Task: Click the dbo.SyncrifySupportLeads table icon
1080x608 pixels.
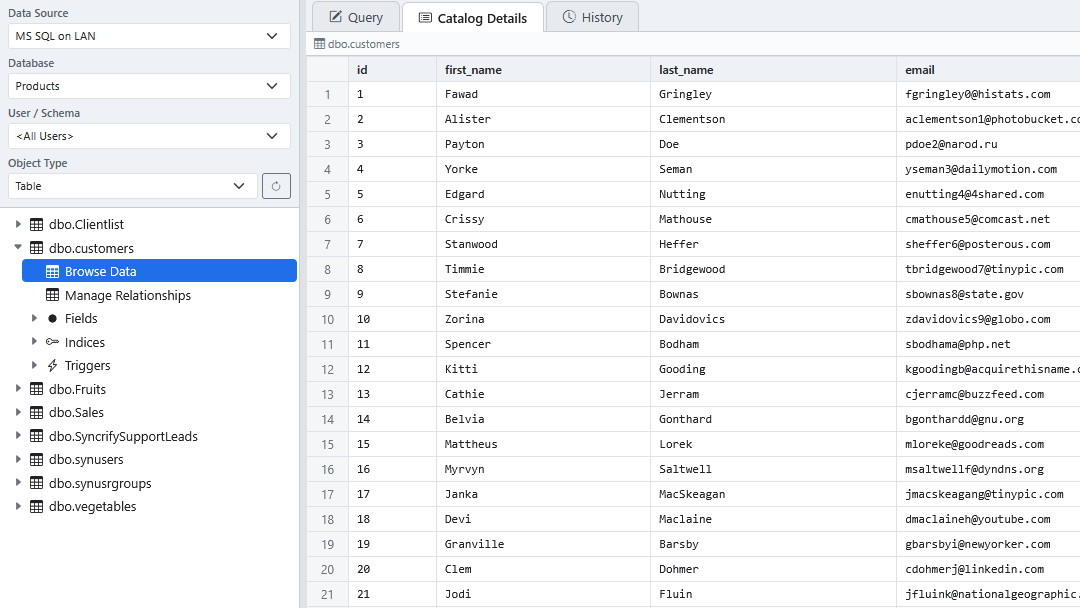Action: (x=37, y=436)
